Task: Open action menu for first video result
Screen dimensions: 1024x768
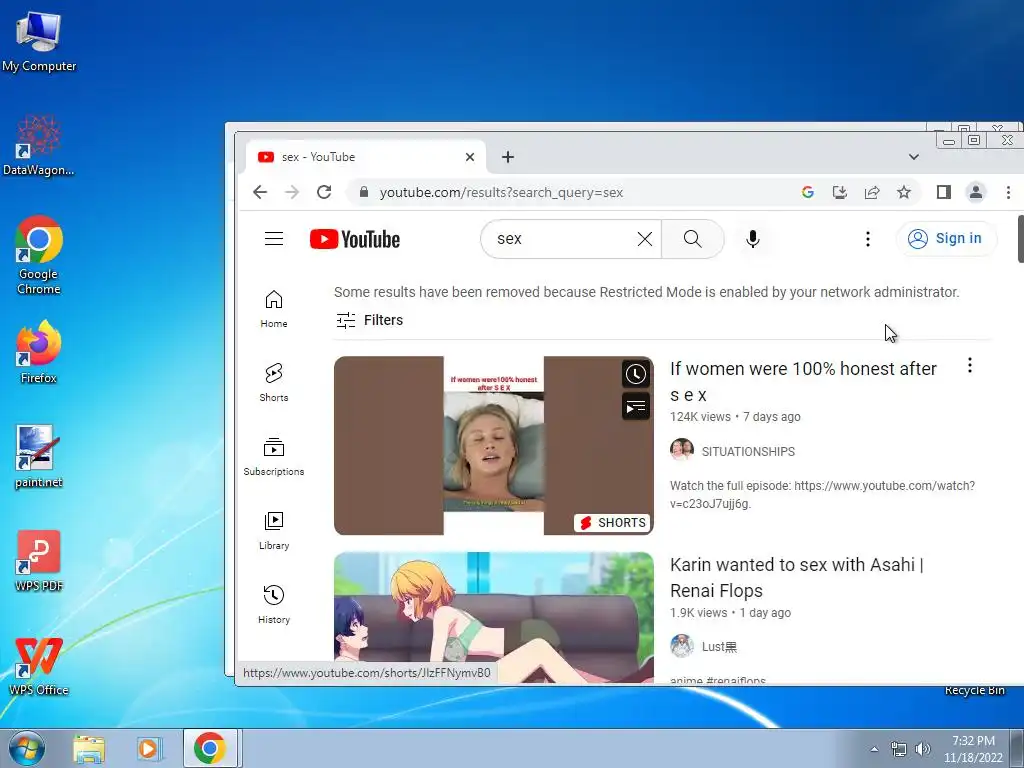Action: (970, 365)
